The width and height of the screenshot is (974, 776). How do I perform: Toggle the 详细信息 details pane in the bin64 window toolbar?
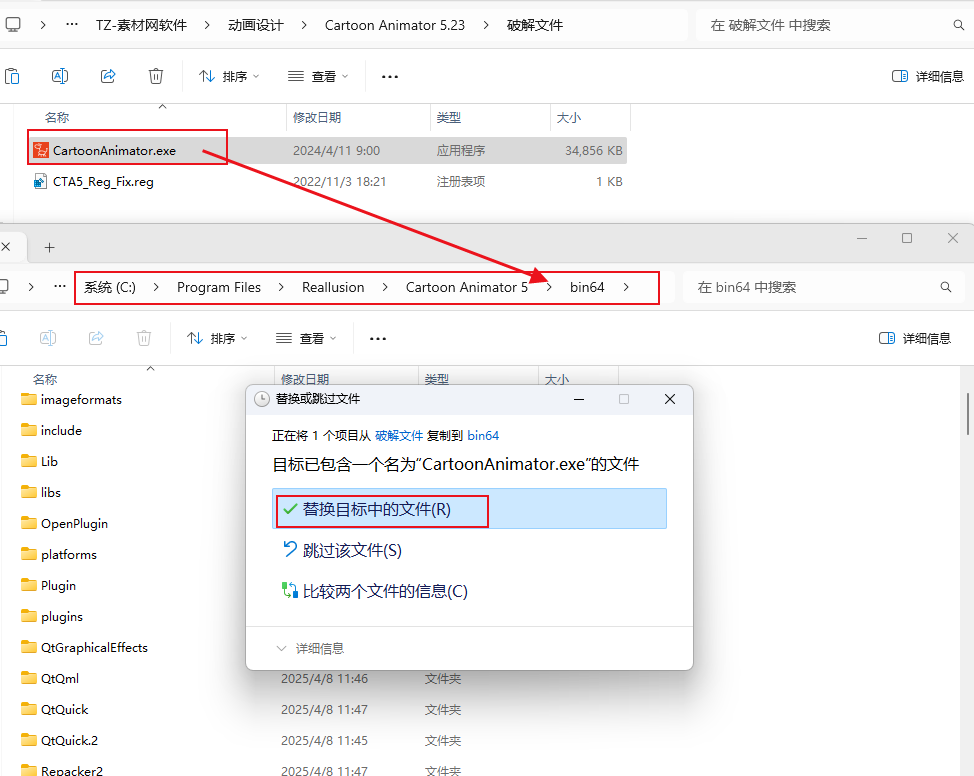coord(915,339)
